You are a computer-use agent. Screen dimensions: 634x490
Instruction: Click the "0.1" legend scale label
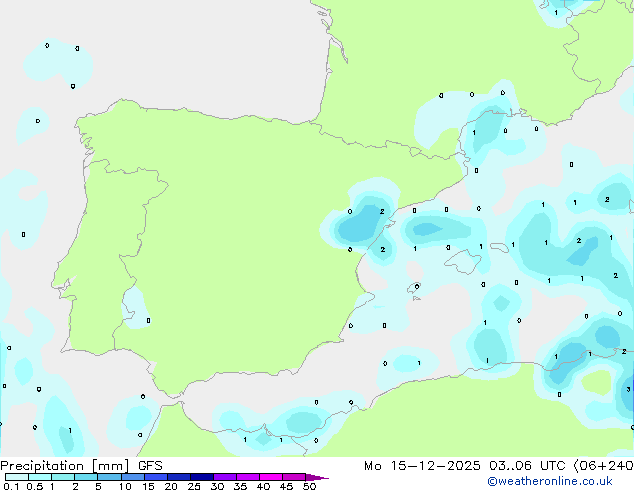11,486
